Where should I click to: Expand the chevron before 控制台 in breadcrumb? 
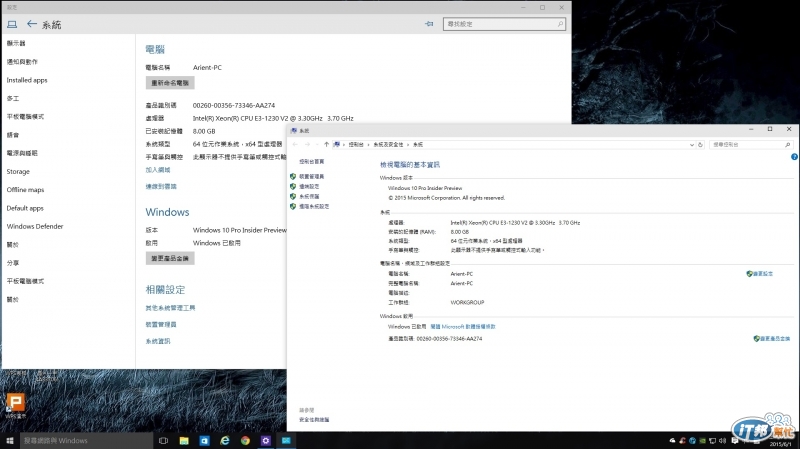coord(344,145)
